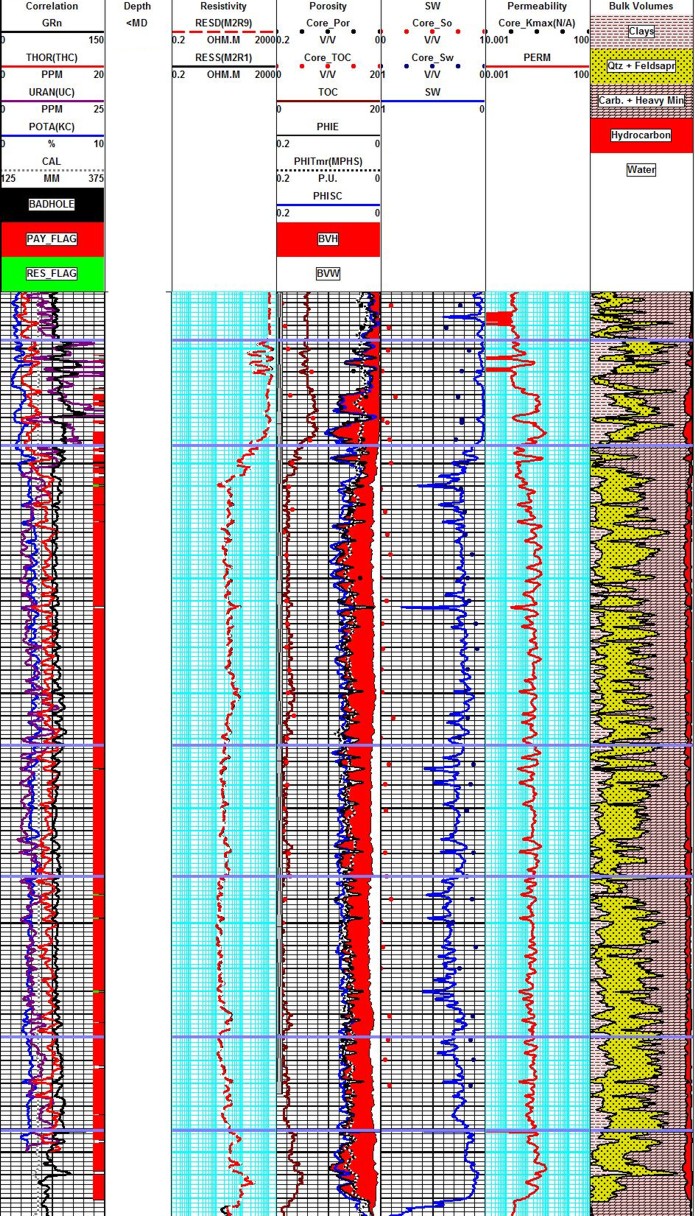The height and width of the screenshot is (1216, 695).
Task: Select the Permeability track header
Action: (x=537, y=6)
